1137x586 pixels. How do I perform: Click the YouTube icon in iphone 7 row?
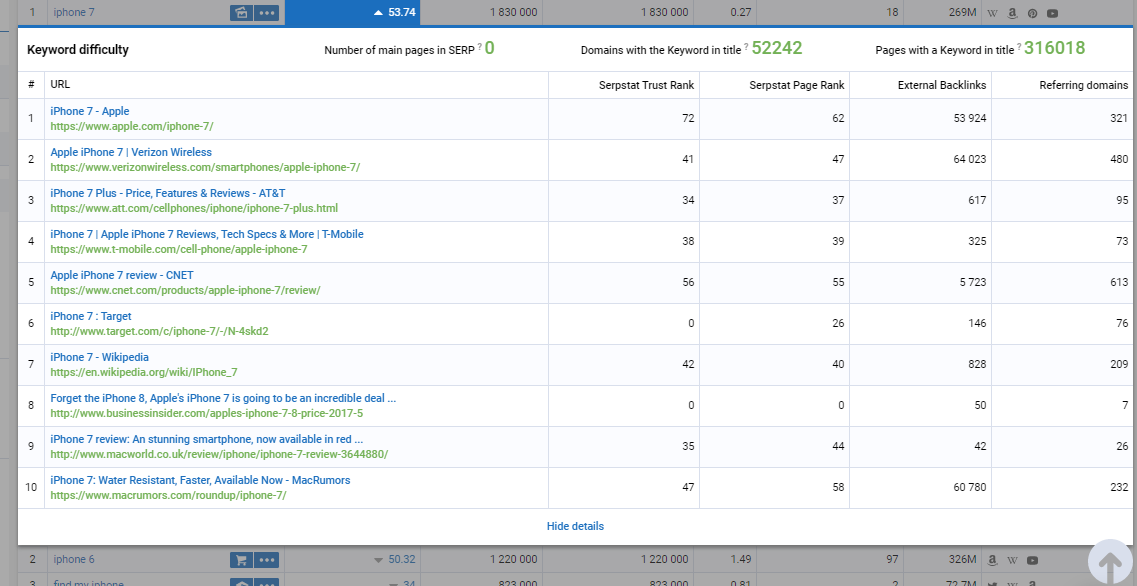click(1052, 13)
